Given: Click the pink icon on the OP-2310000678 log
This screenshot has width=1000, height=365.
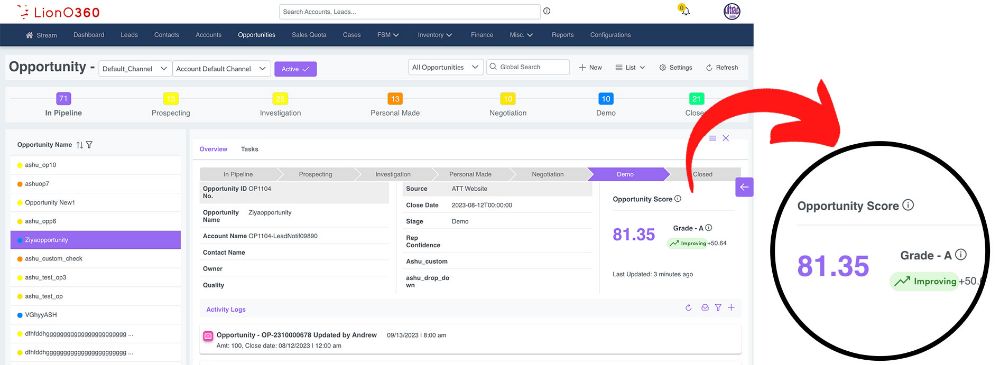Looking at the screenshot, I should click(x=208, y=336).
